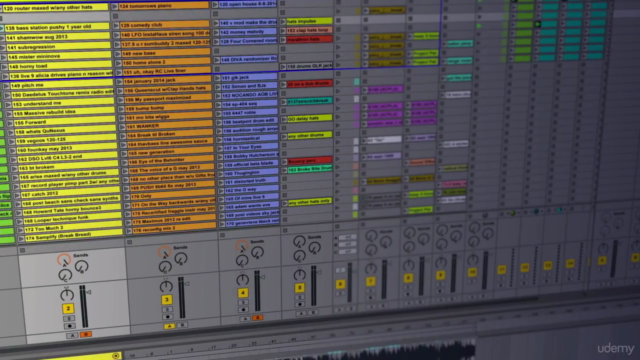Click the track 4 volume fader
This screenshot has height=360, width=640.
point(257,291)
